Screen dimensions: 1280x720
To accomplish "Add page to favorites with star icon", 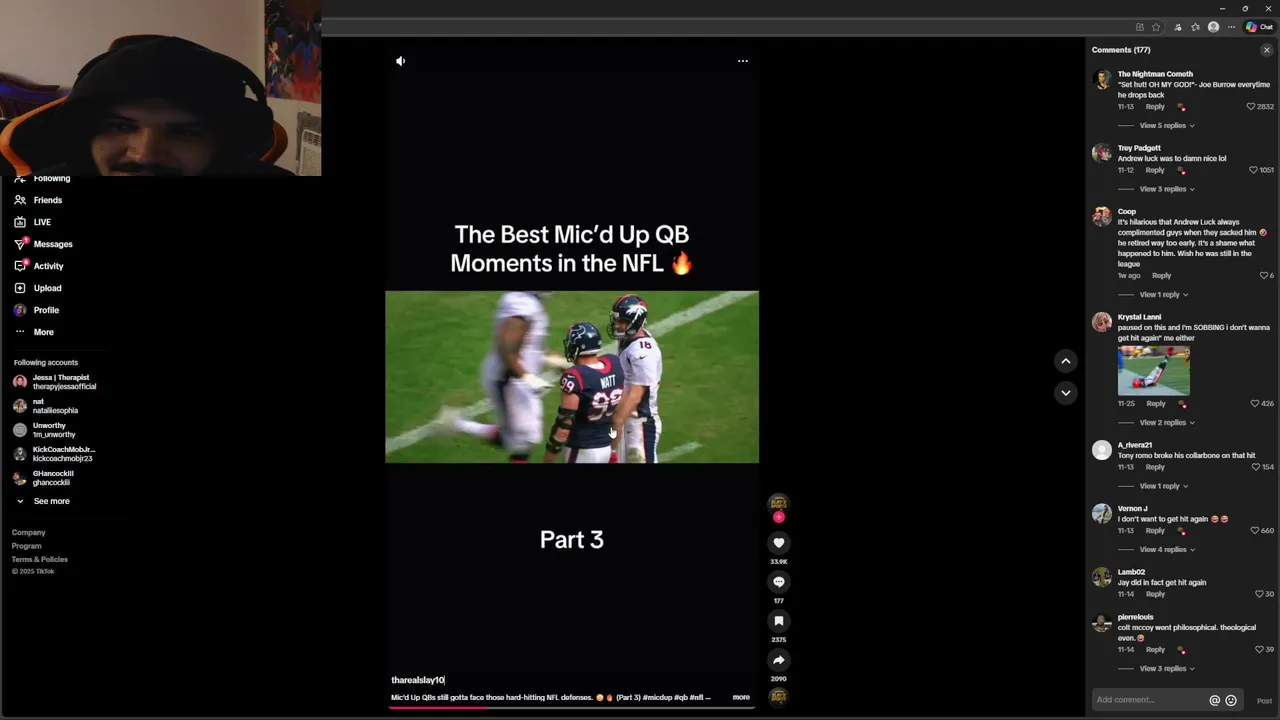I will pyautogui.click(x=1156, y=27).
